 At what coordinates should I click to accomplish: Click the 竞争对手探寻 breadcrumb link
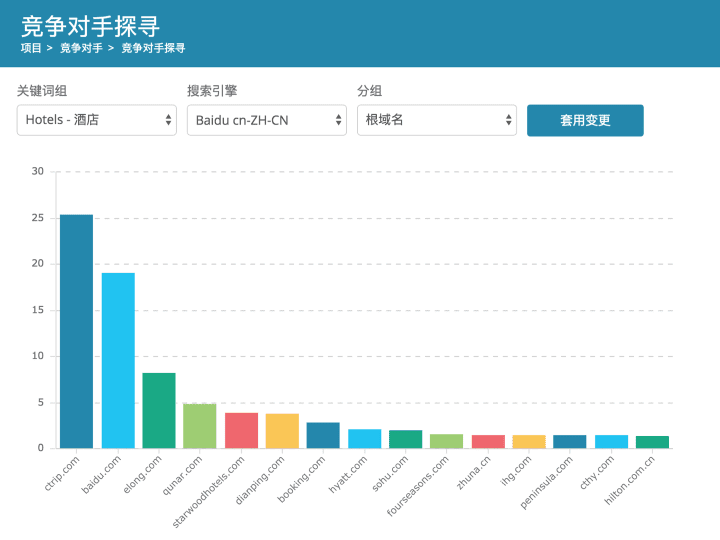pos(153,48)
